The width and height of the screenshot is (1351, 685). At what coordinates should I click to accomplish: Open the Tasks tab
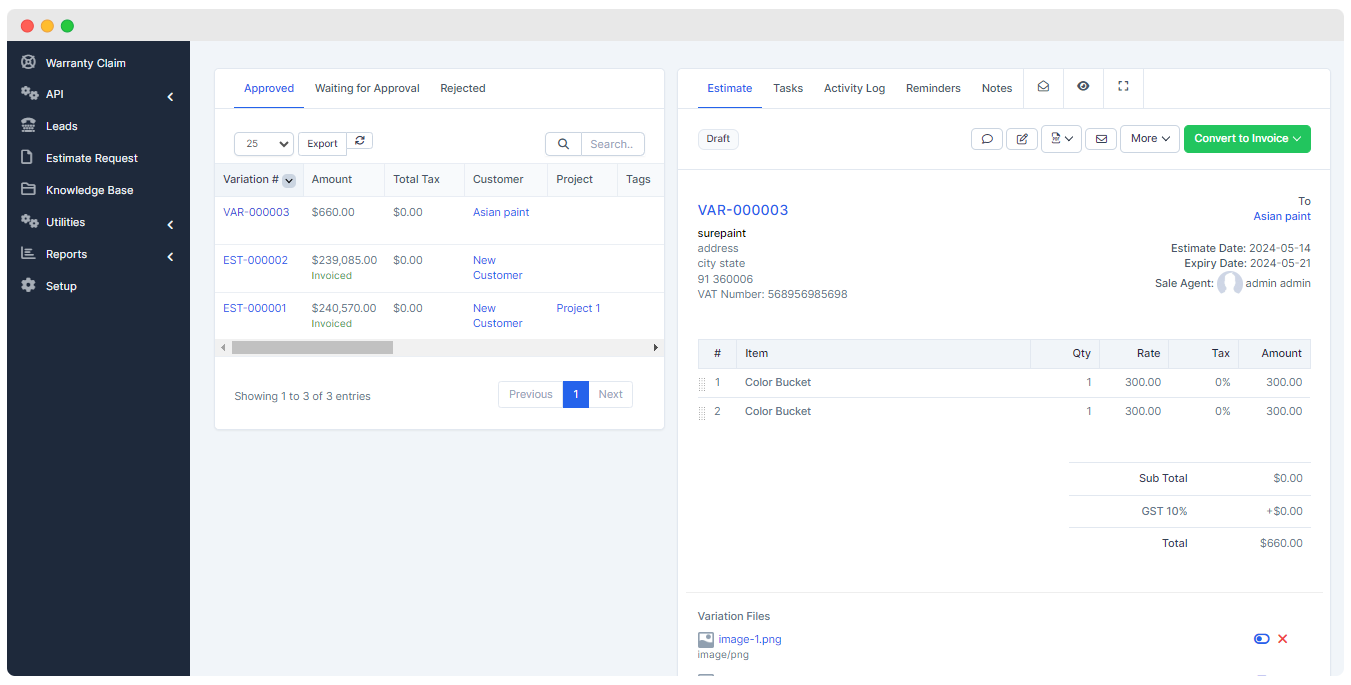(x=788, y=88)
